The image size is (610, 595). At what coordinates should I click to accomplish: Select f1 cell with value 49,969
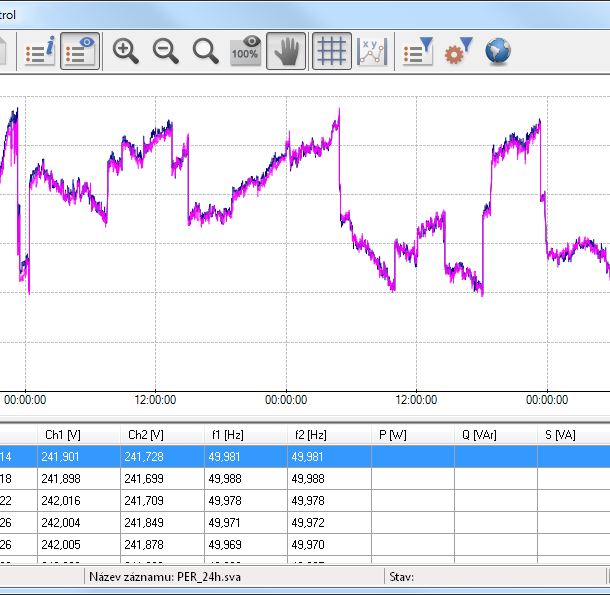click(x=246, y=544)
